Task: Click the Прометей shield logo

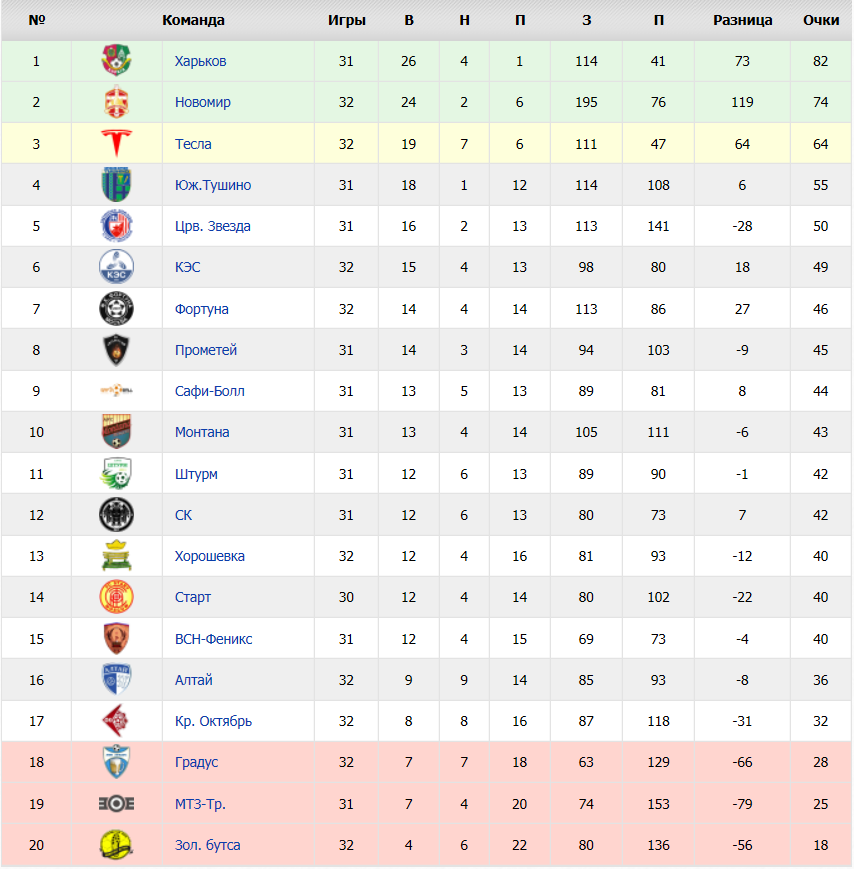Action: [116, 350]
